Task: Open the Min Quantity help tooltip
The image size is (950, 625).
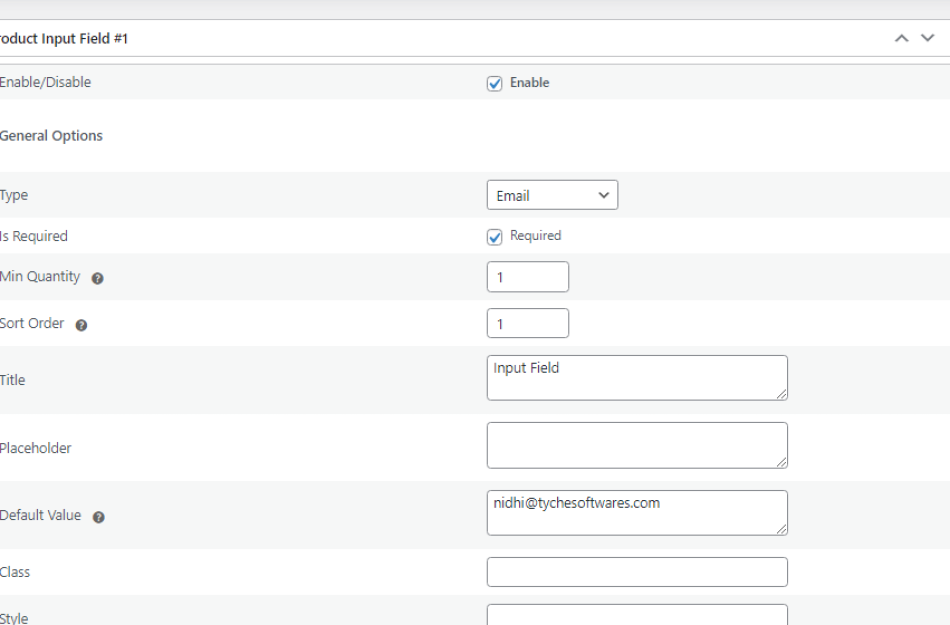Action: (x=100, y=277)
